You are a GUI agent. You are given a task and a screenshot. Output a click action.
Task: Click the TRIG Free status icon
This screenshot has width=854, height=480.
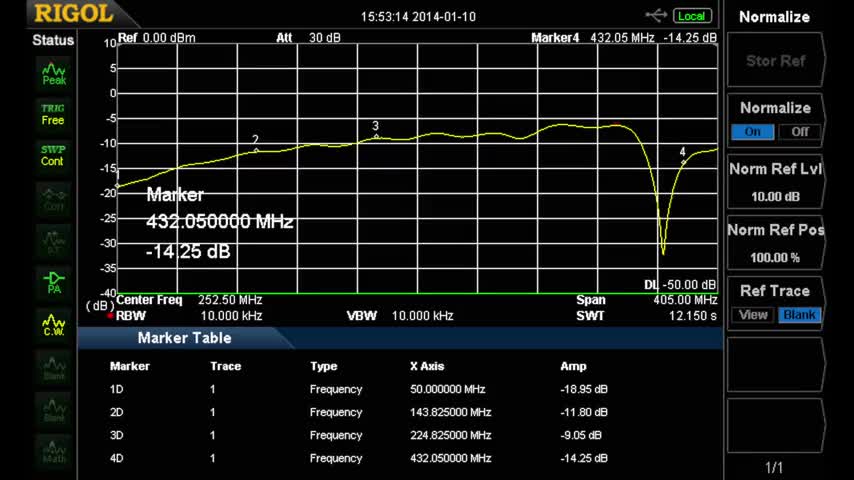pyautogui.click(x=53, y=114)
